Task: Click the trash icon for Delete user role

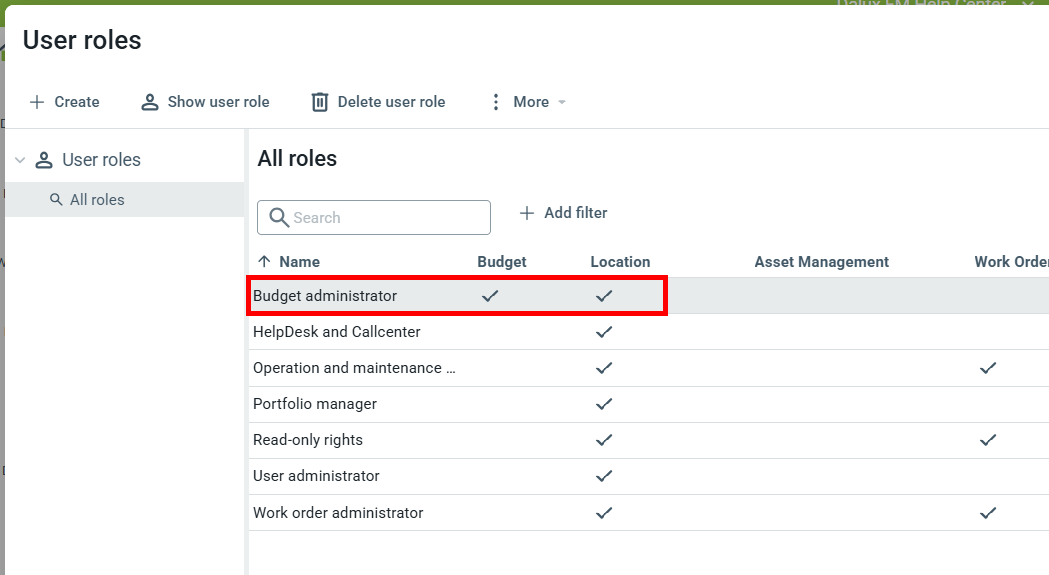Action: click(x=320, y=102)
